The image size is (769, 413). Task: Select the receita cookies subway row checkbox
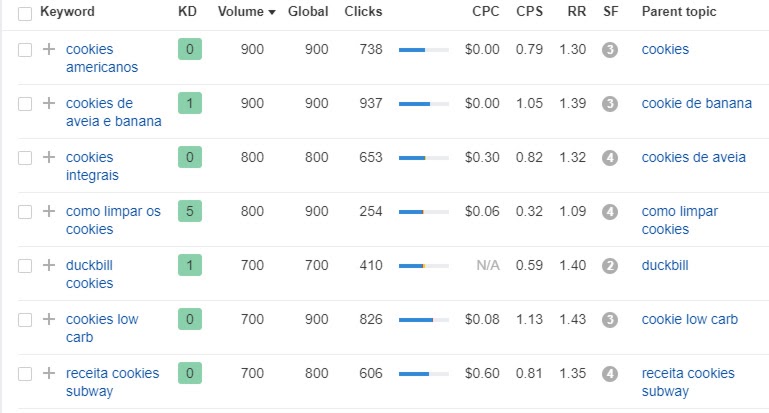[25, 374]
